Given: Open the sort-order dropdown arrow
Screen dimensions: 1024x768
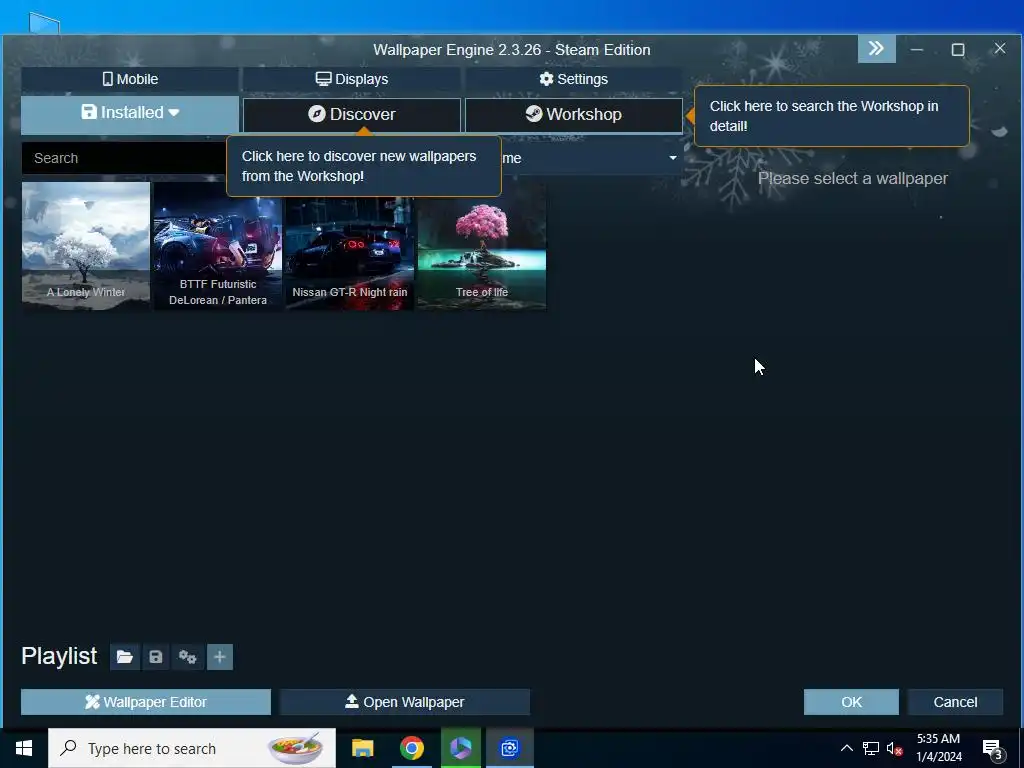Looking at the screenshot, I should [x=673, y=158].
